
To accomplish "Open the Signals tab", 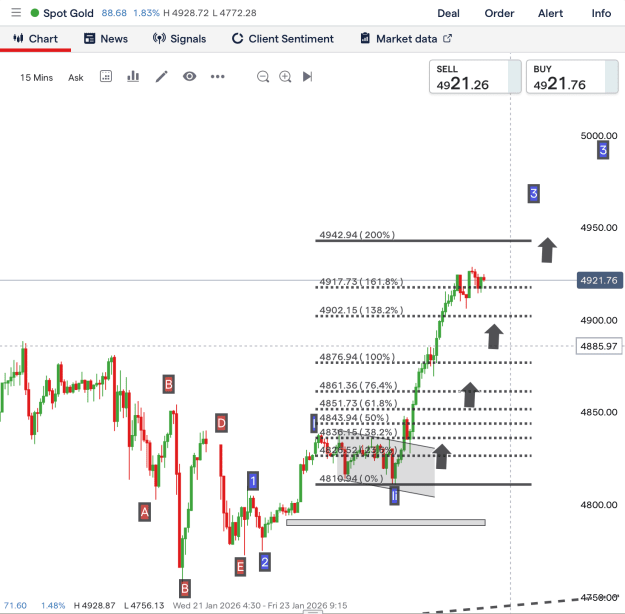I will coord(179,39).
